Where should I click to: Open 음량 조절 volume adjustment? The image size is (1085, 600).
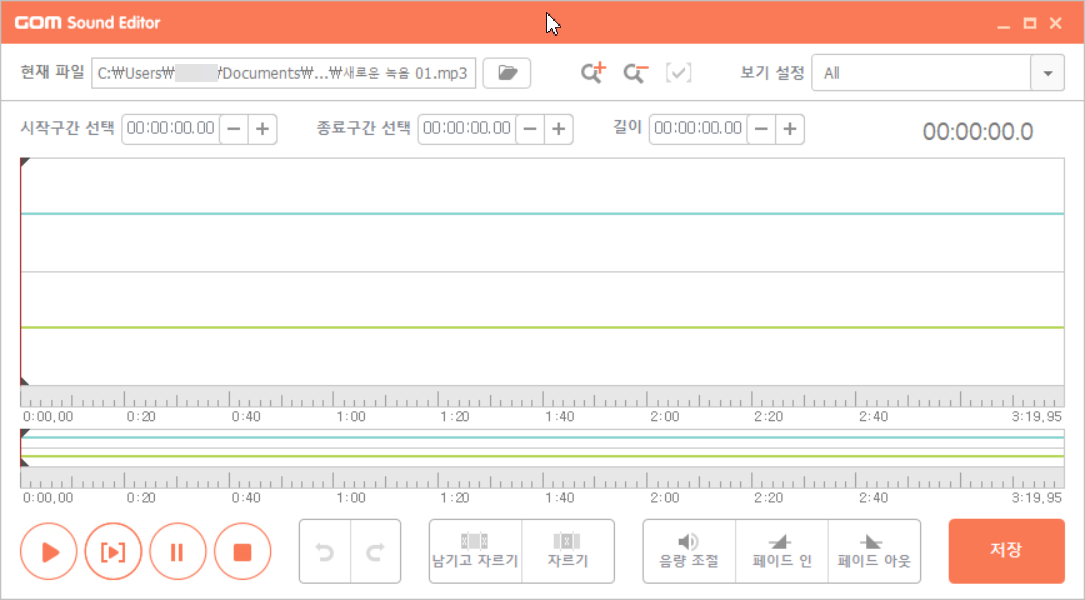click(689, 552)
